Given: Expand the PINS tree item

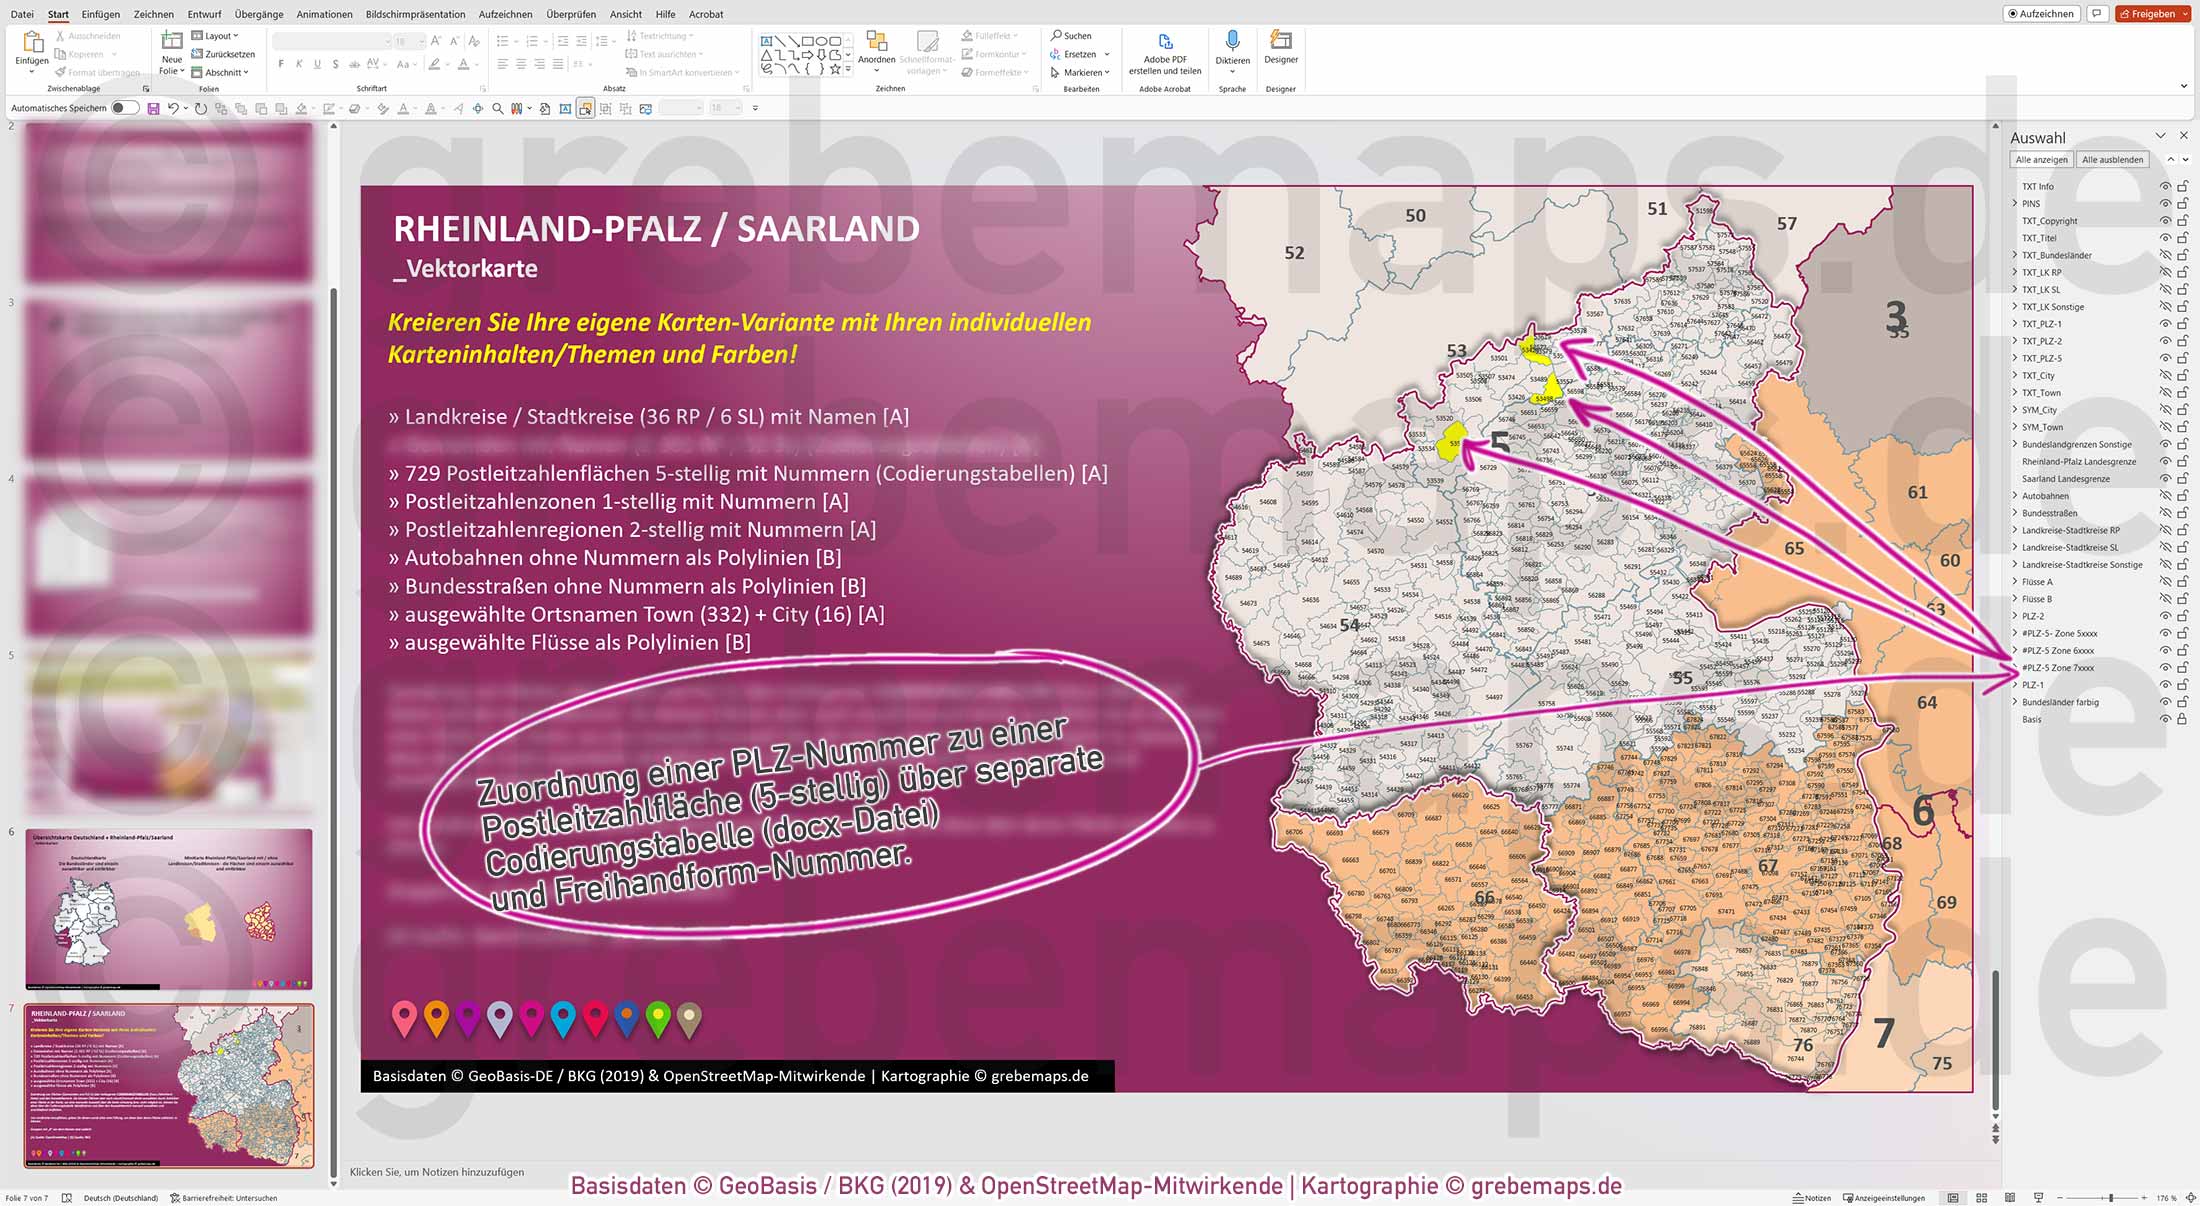Looking at the screenshot, I should tap(2013, 203).
